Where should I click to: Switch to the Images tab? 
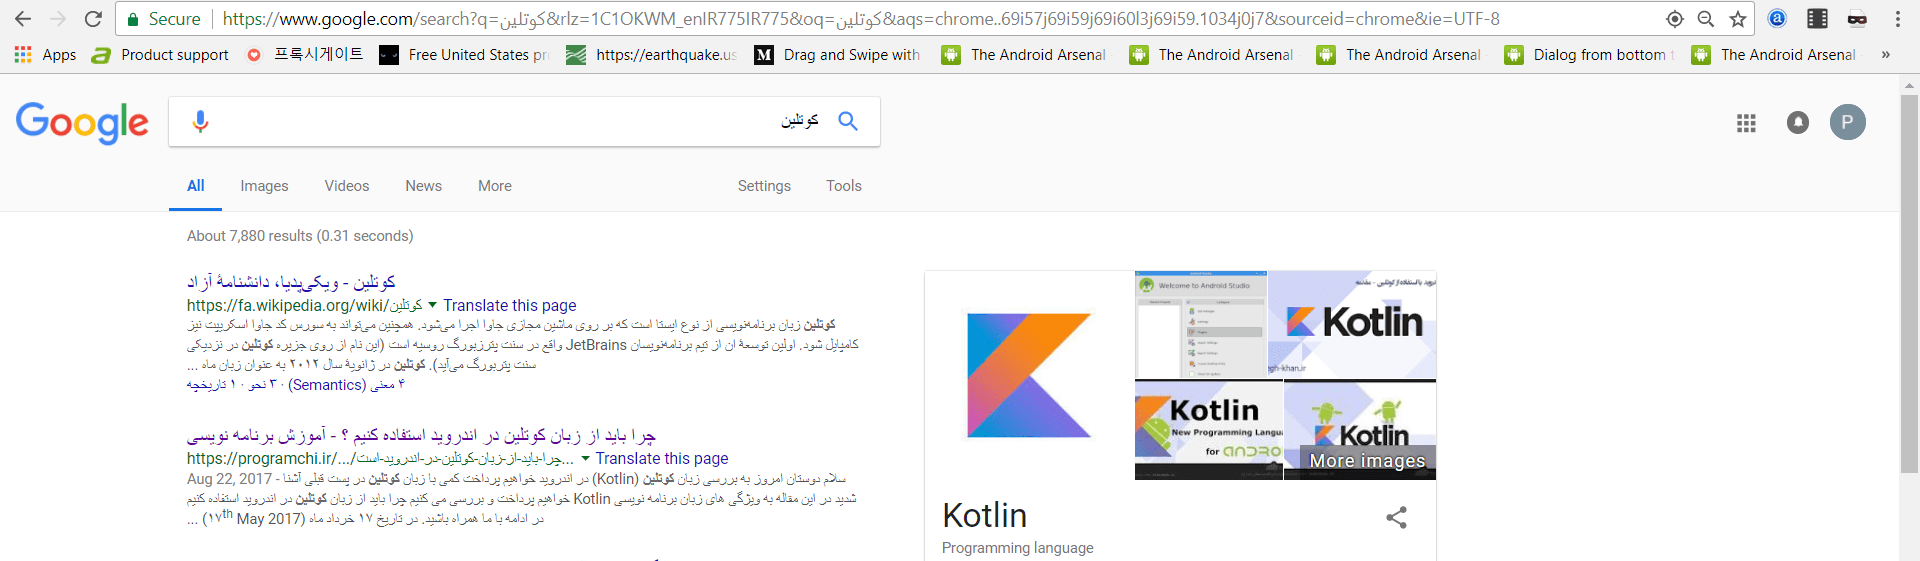264,186
